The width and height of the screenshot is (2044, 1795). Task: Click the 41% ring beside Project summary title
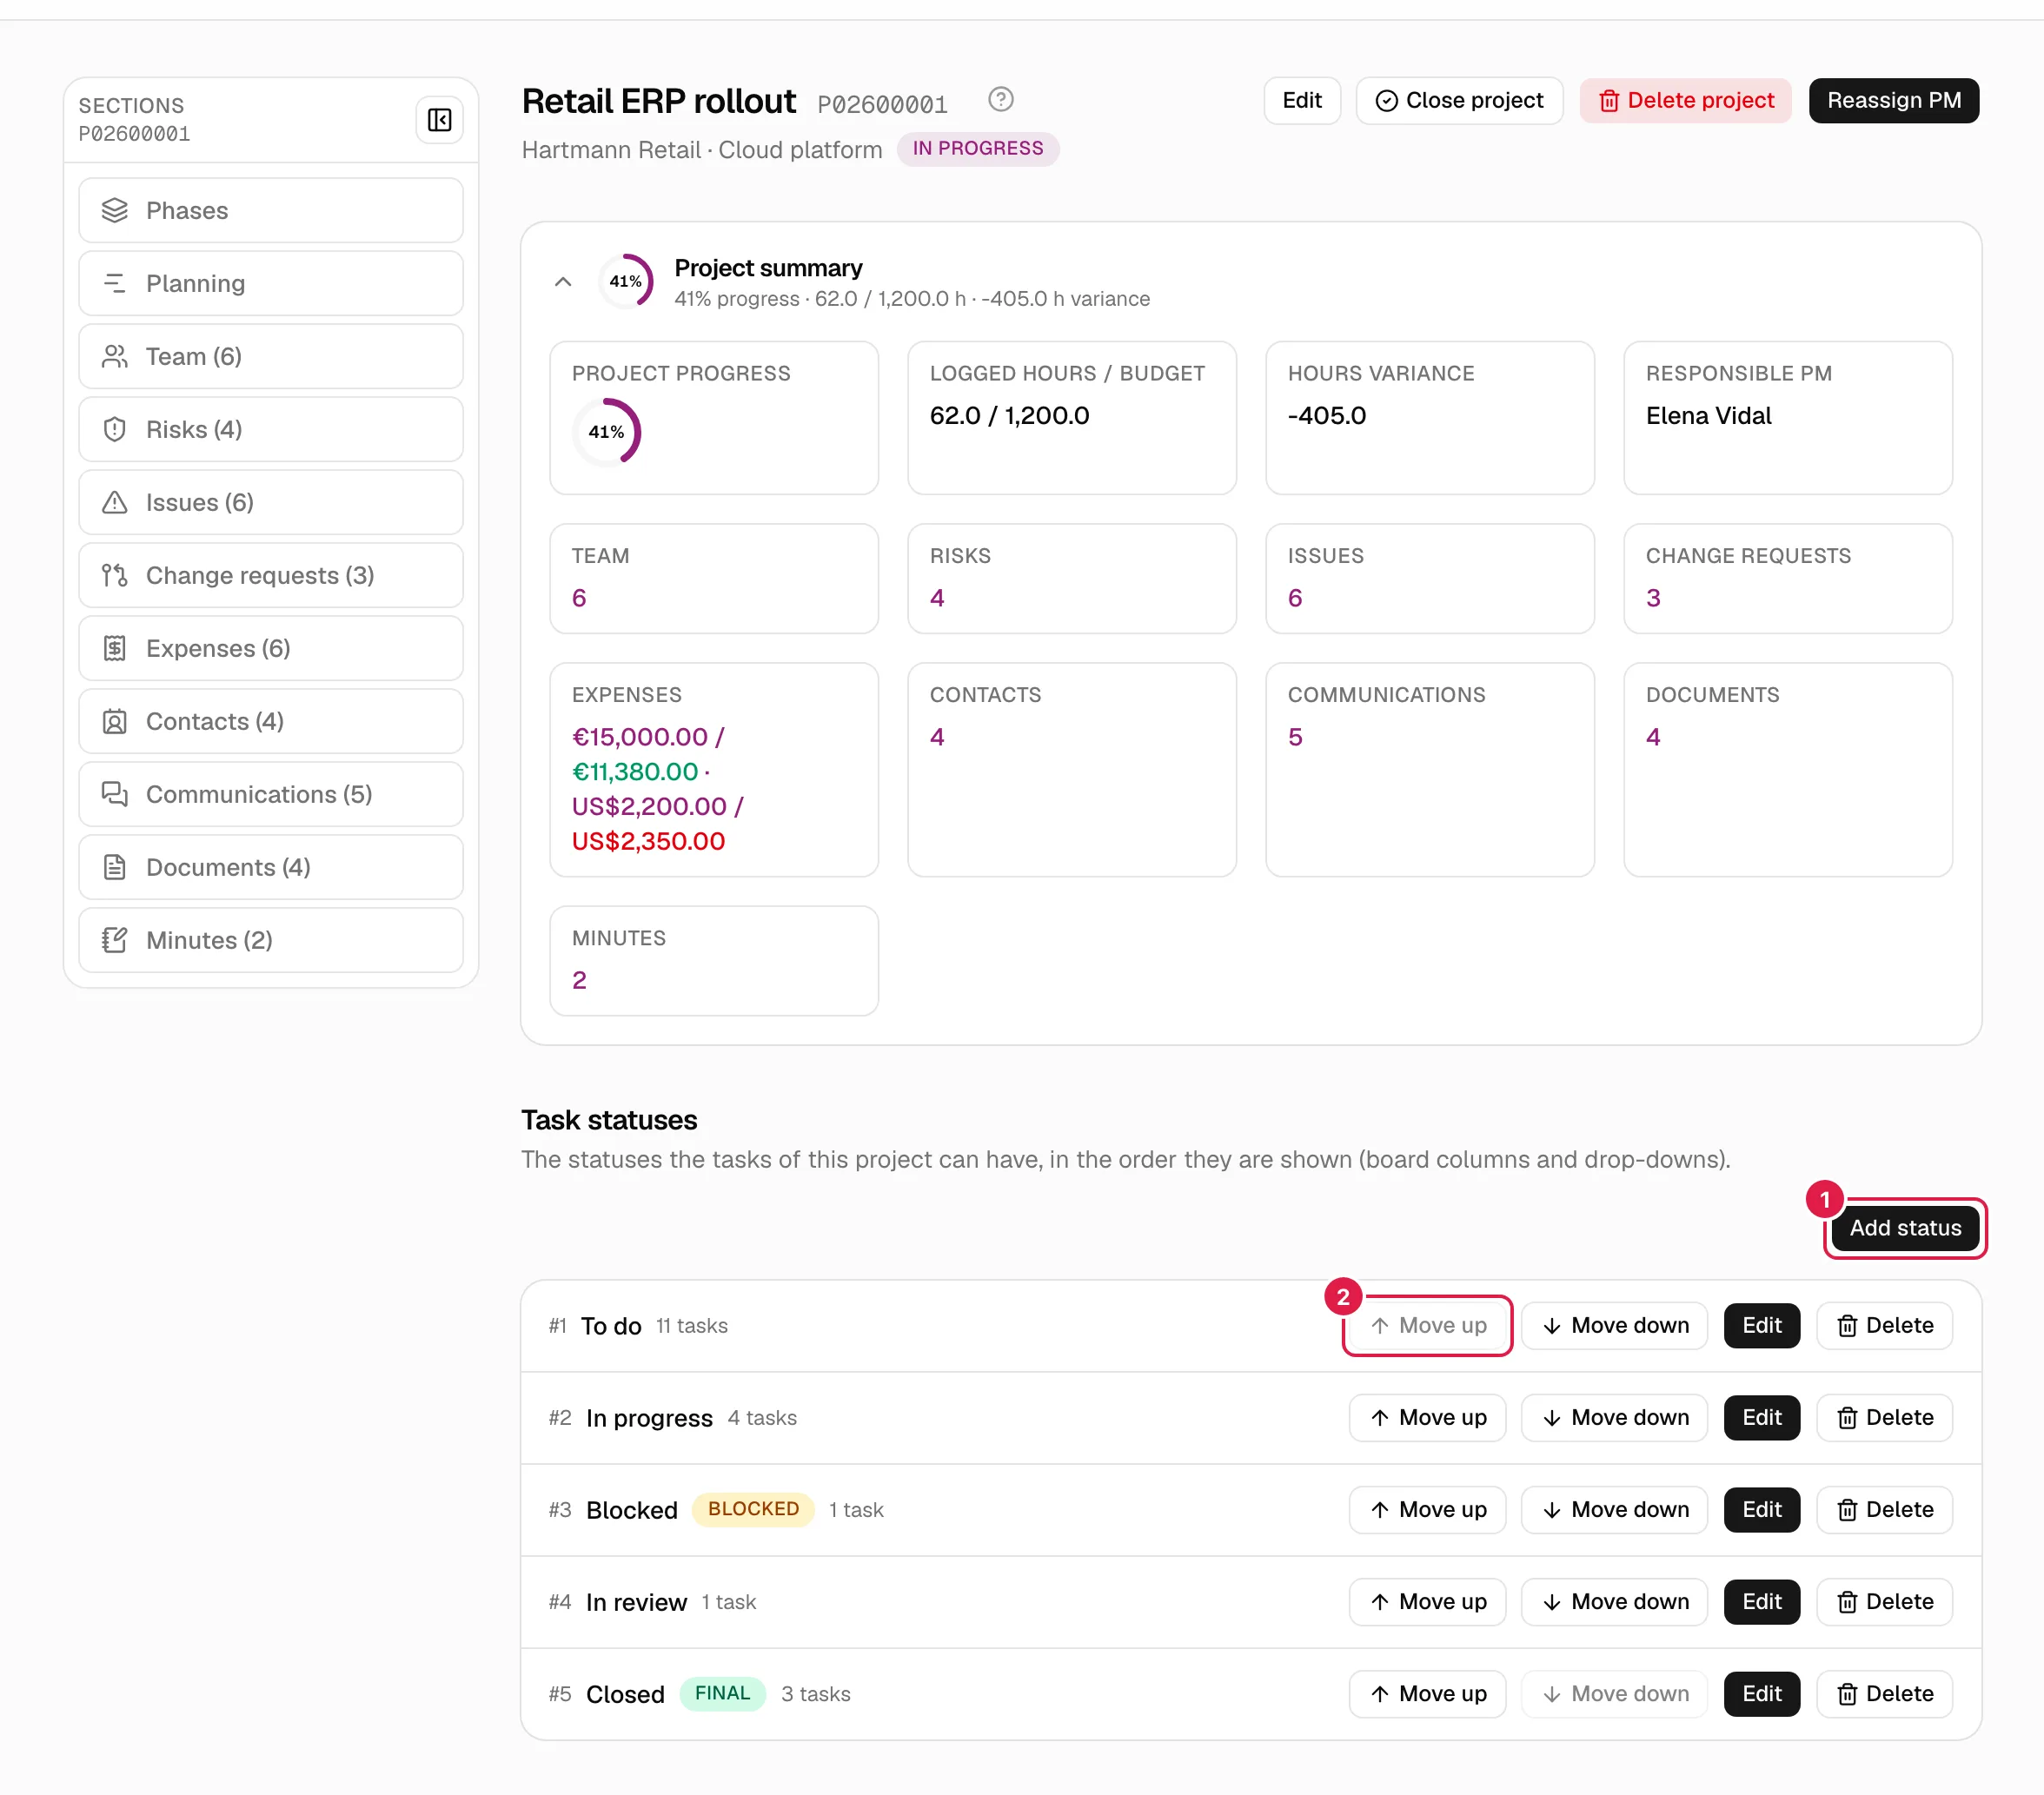[626, 282]
